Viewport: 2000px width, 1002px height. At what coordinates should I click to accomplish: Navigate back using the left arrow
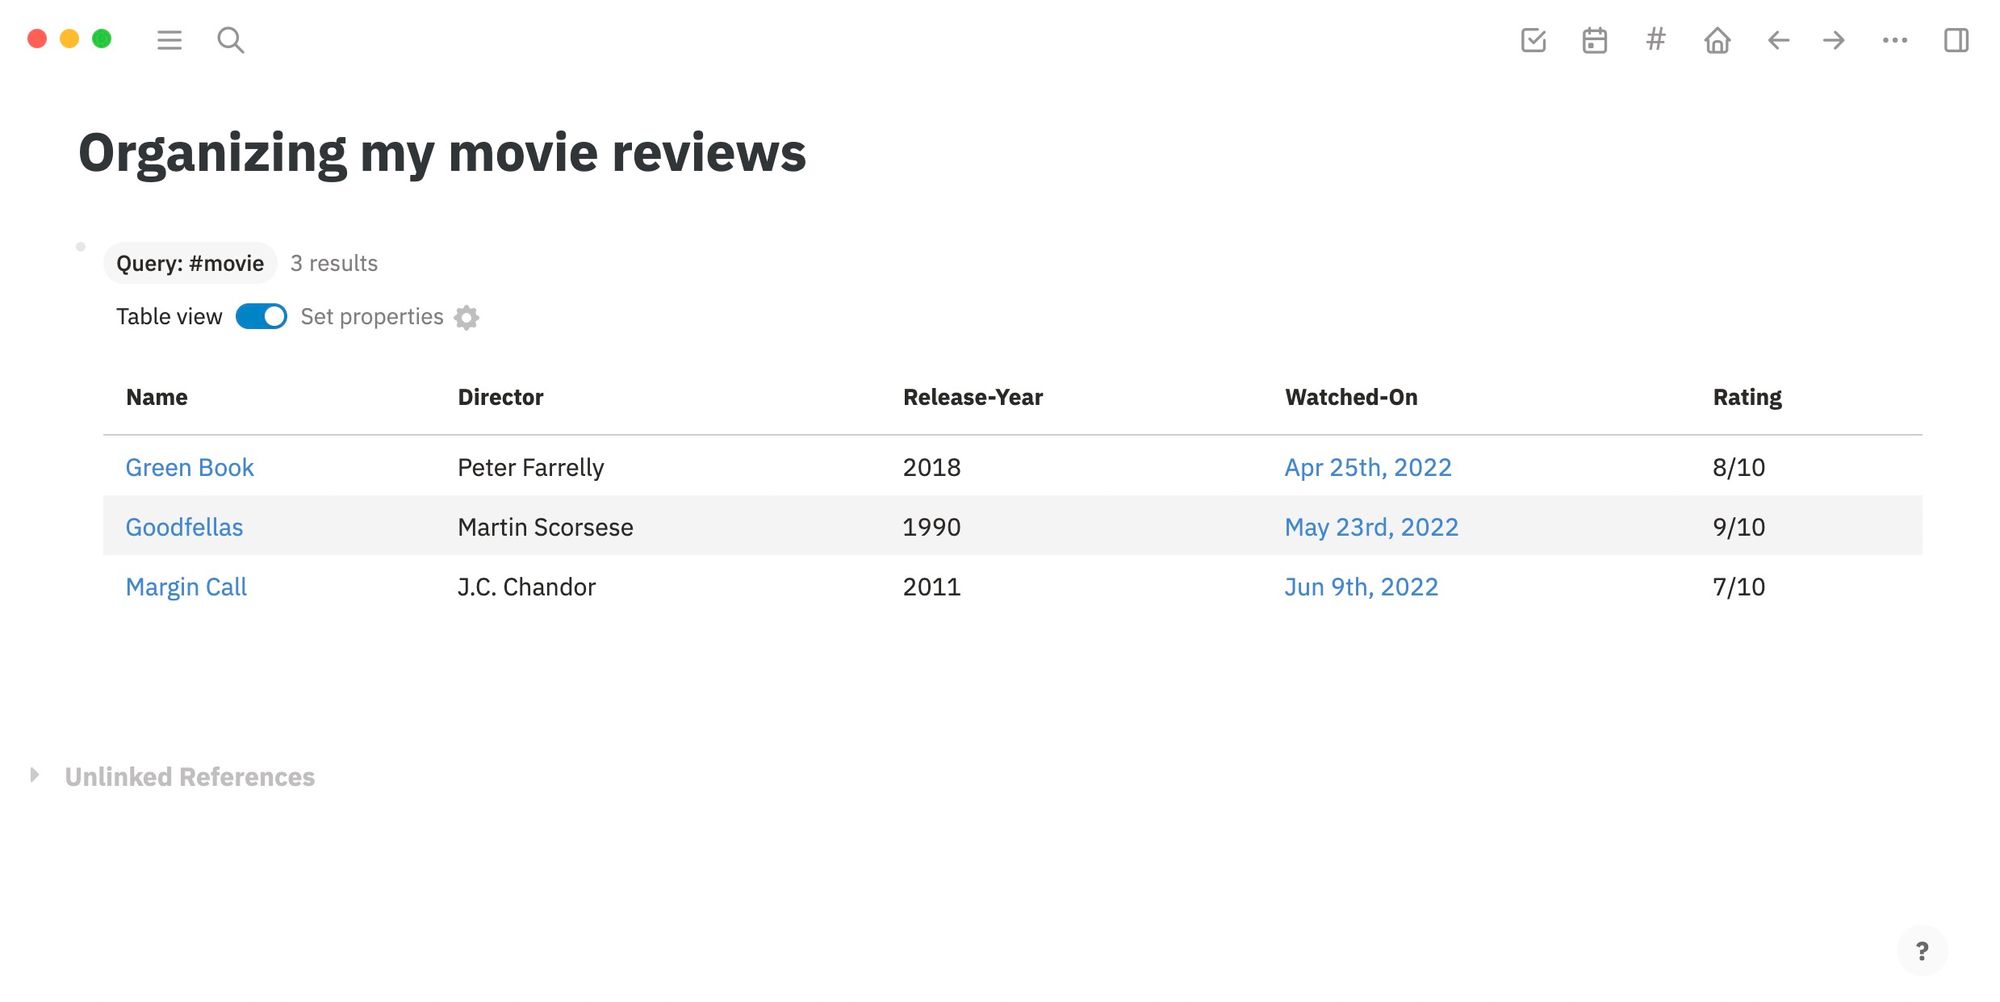point(1777,40)
